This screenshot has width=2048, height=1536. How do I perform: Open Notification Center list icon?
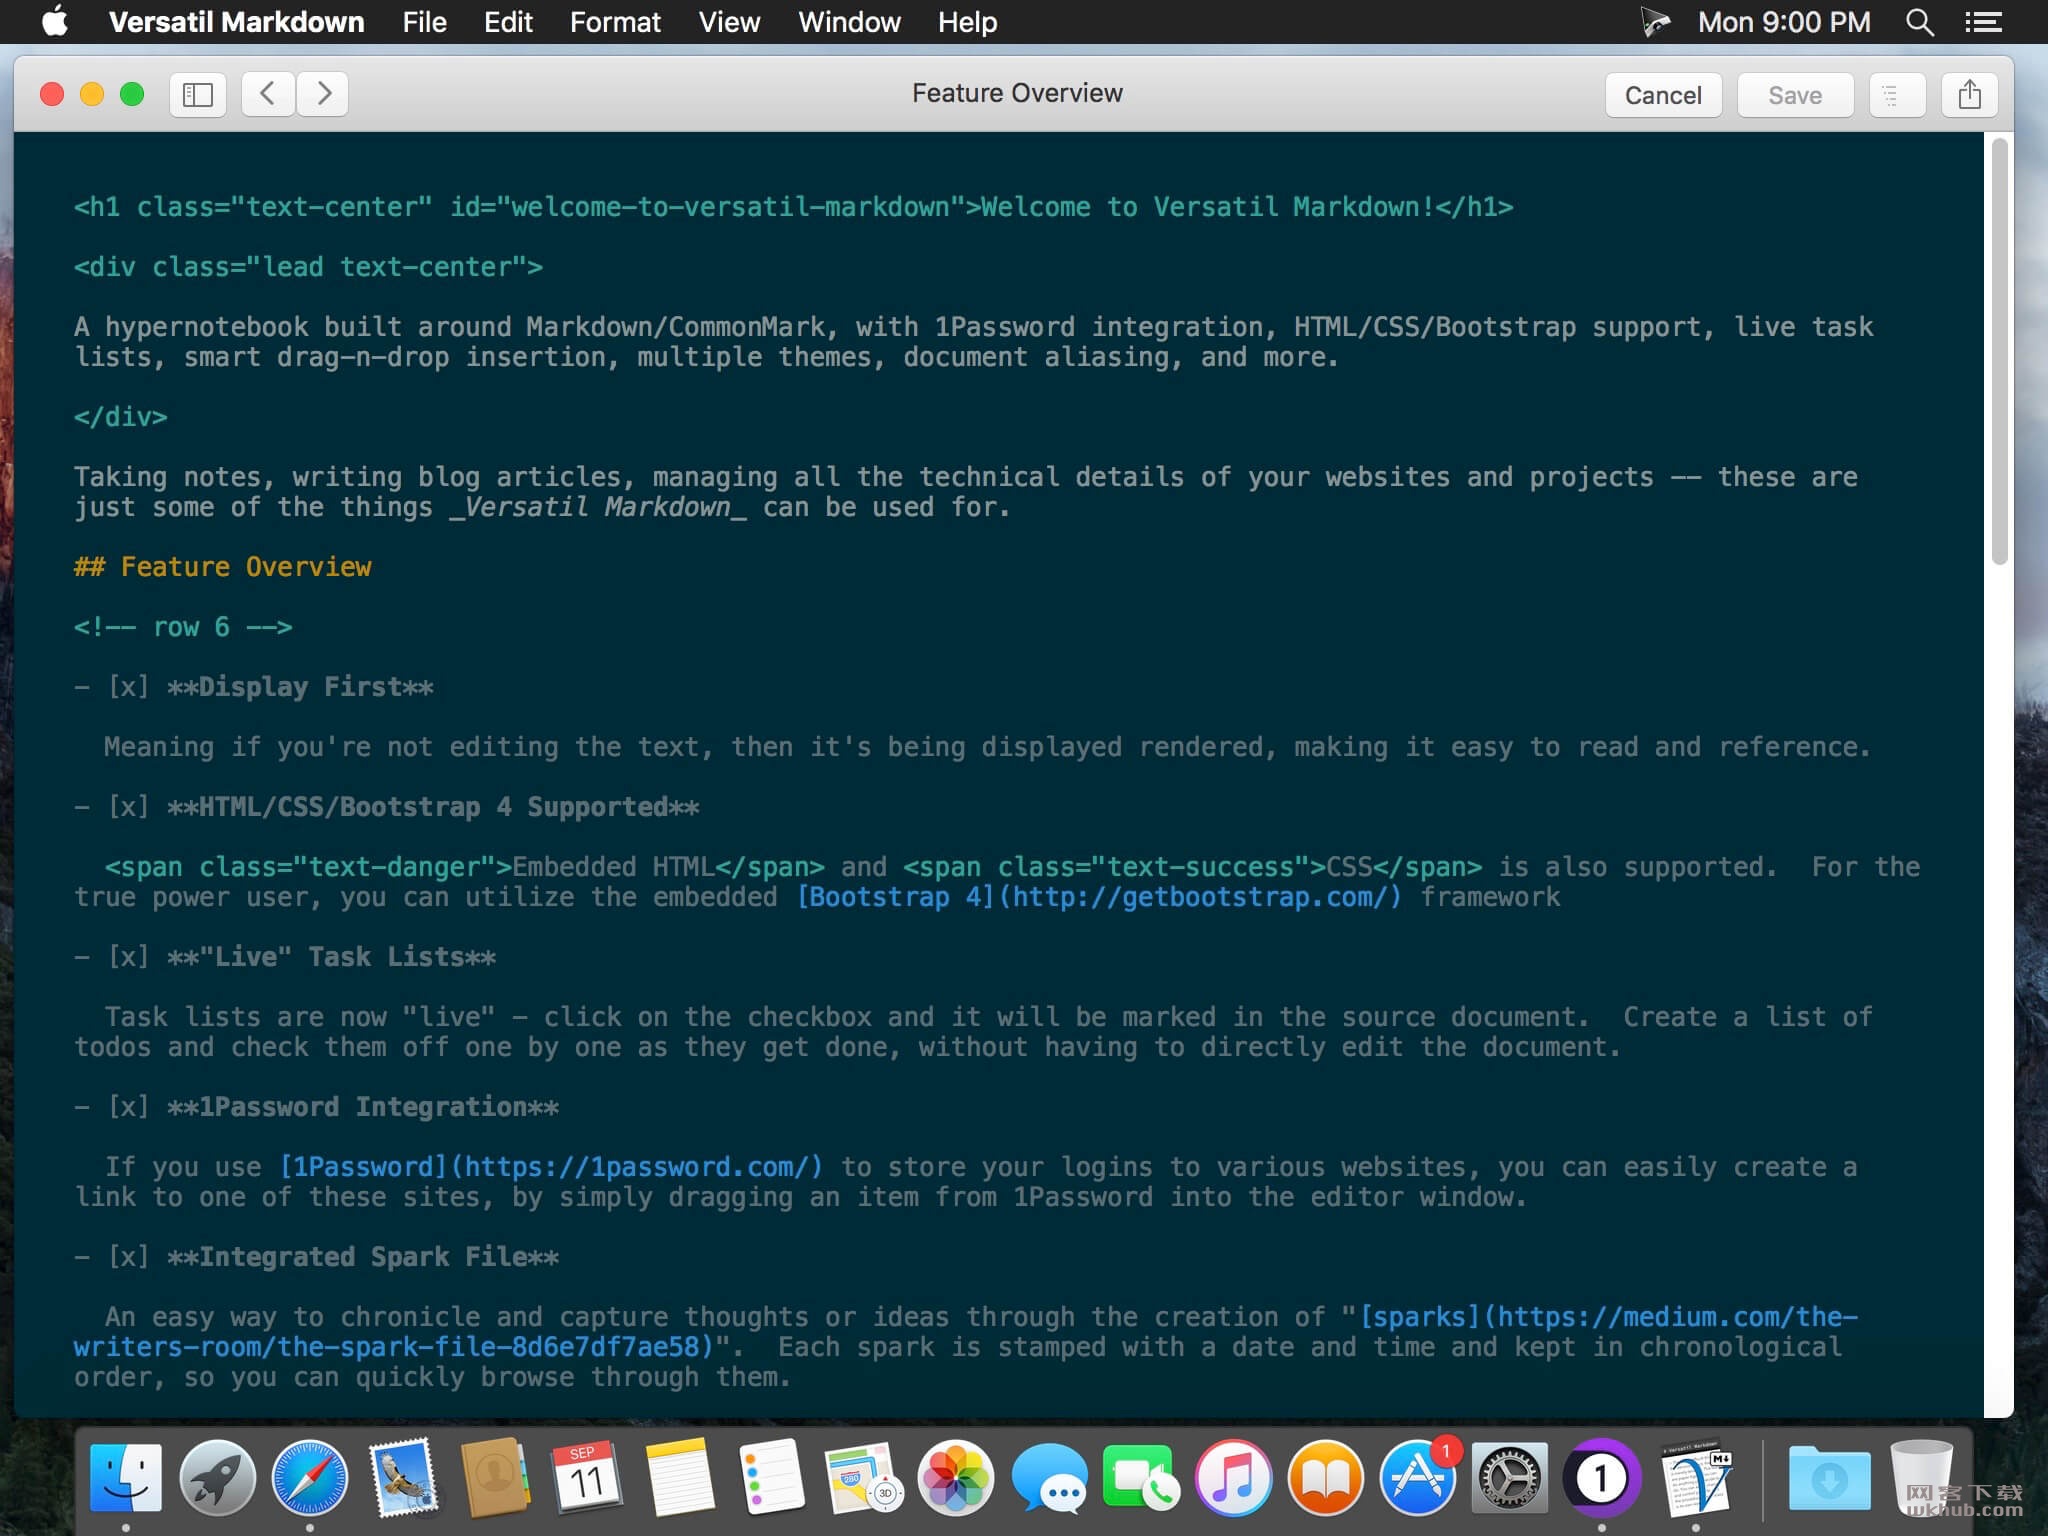(x=1983, y=22)
